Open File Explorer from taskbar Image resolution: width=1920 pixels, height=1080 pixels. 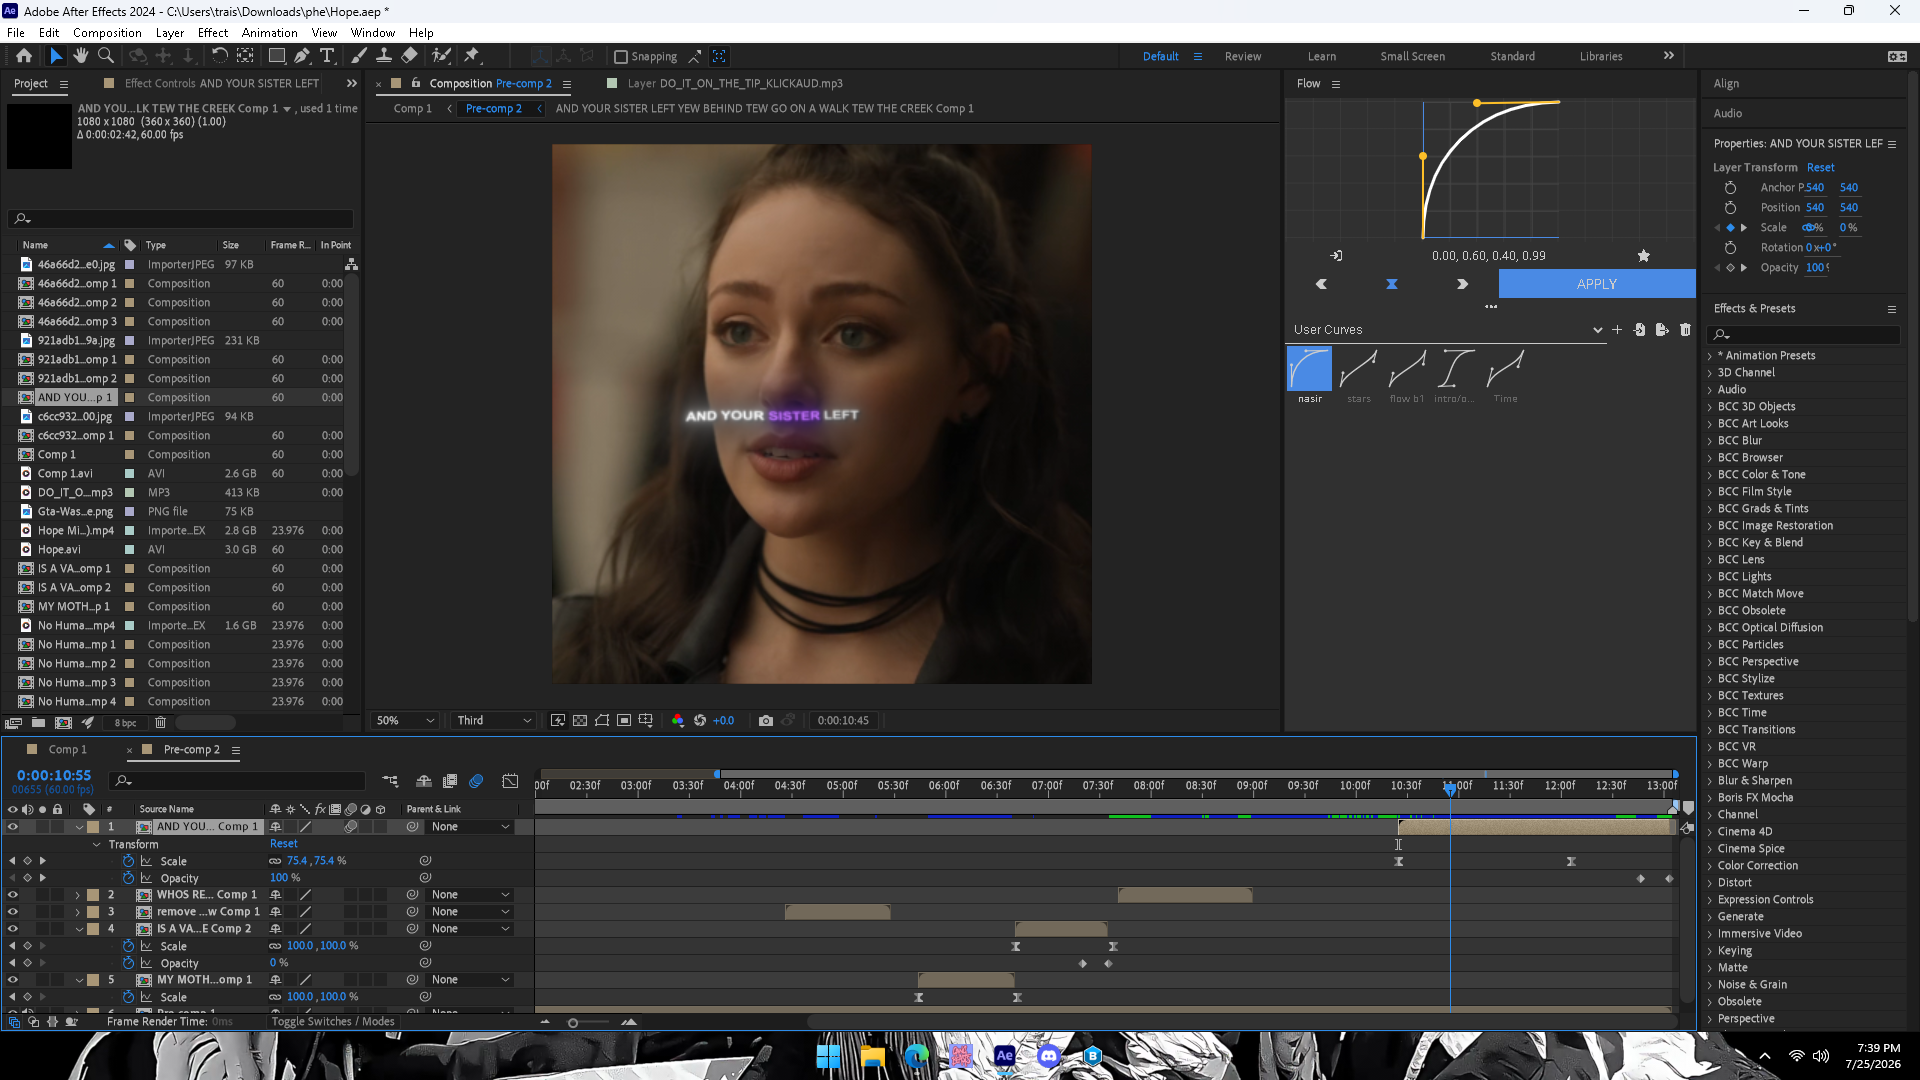point(873,1056)
